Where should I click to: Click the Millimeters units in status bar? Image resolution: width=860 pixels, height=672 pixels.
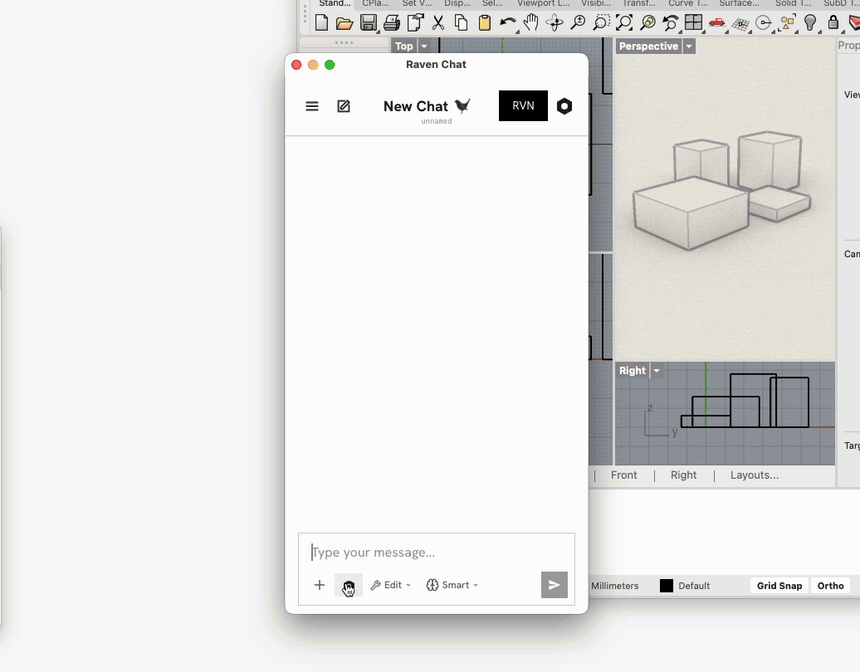pyautogui.click(x=614, y=585)
